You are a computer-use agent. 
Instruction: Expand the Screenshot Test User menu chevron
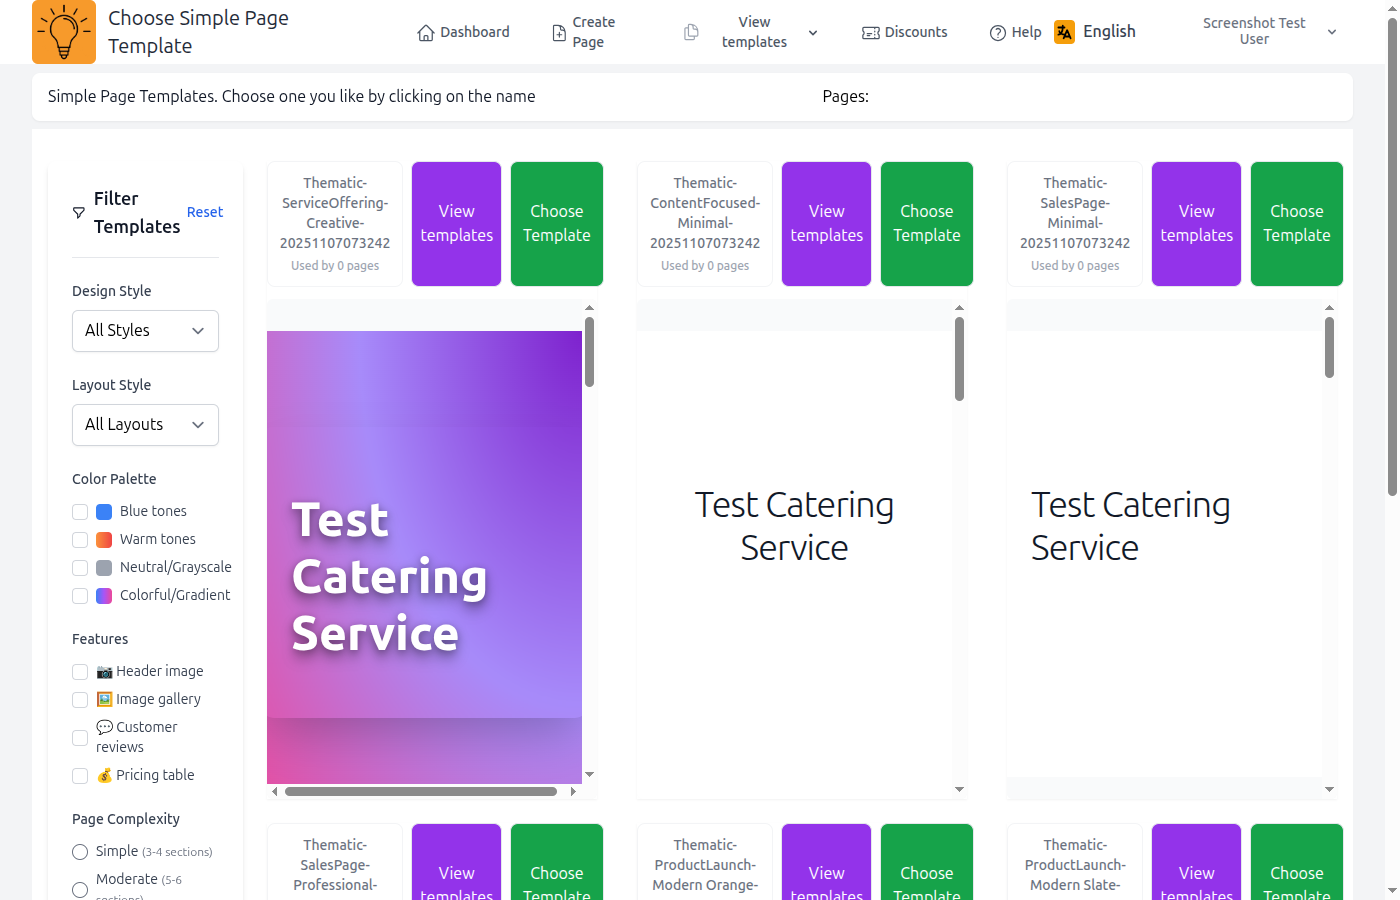pyautogui.click(x=1332, y=32)
